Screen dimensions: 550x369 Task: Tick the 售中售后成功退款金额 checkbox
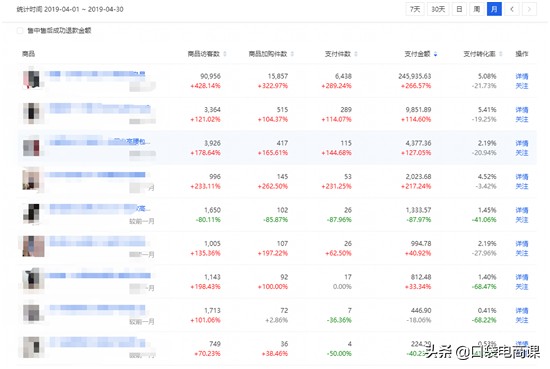coord(20,31)
